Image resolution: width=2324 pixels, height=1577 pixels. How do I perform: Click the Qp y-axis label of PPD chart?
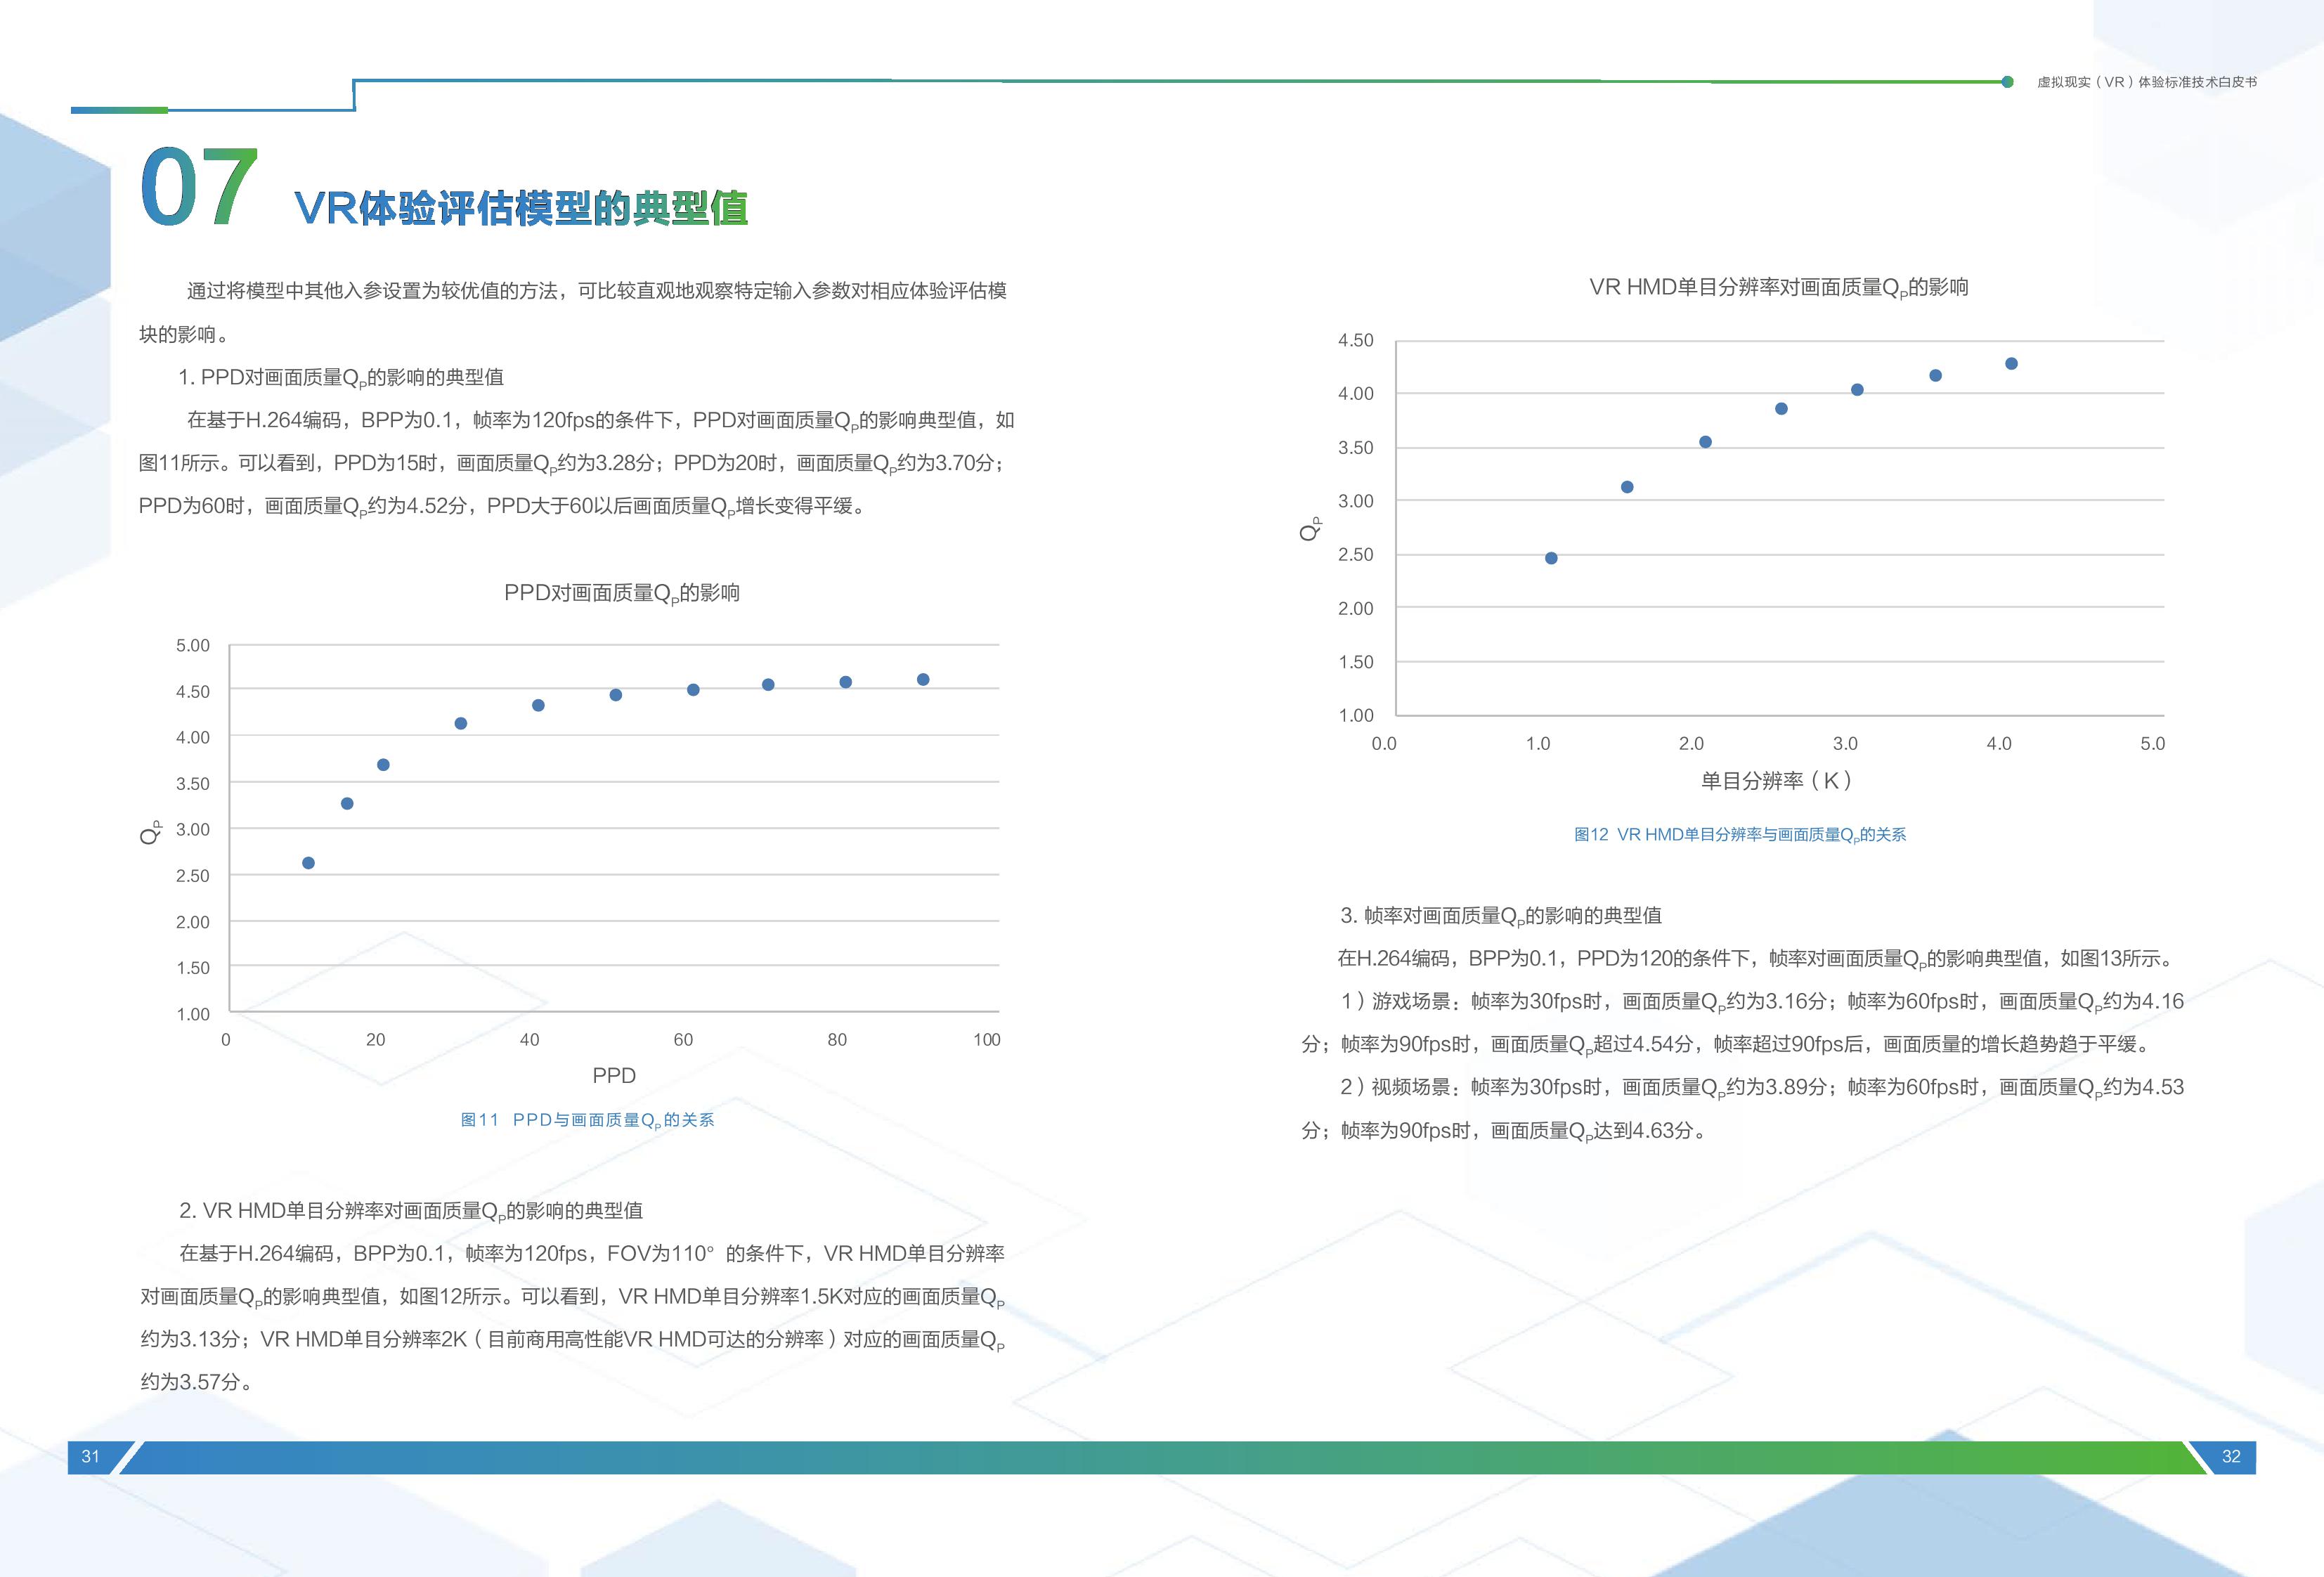tap(150, 832)
